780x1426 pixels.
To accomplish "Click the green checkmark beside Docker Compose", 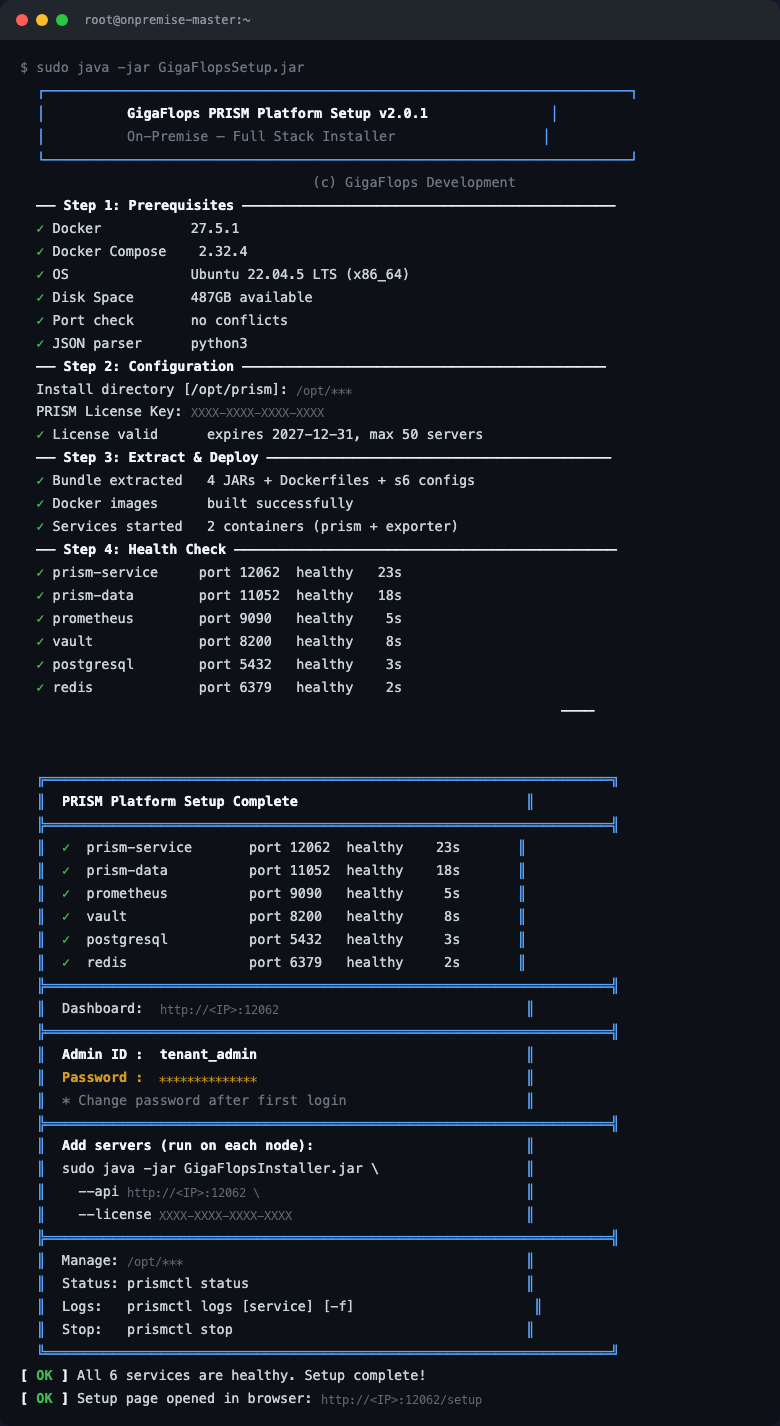I will [x=40, y=251].
